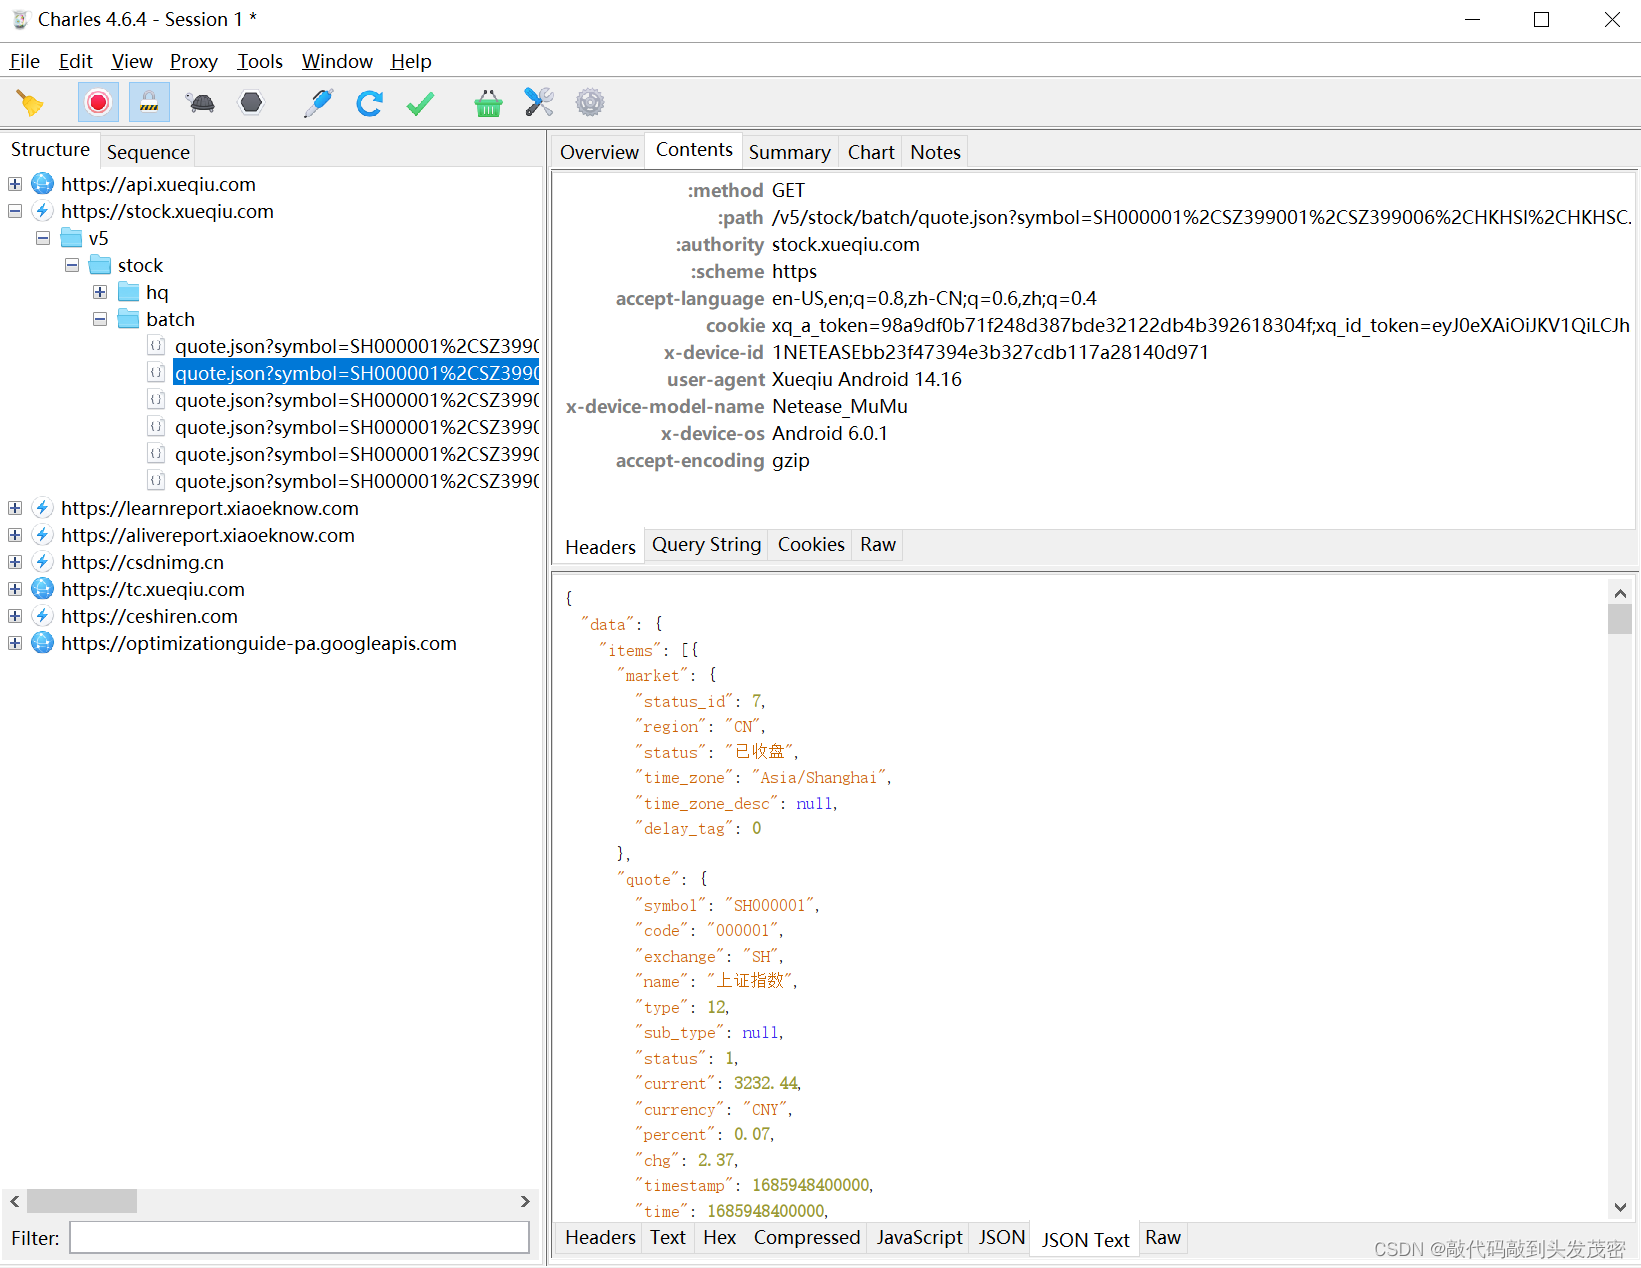1641x1268 pixels.
Task: Open response Compressed tab
Action: click(806, 1238)
